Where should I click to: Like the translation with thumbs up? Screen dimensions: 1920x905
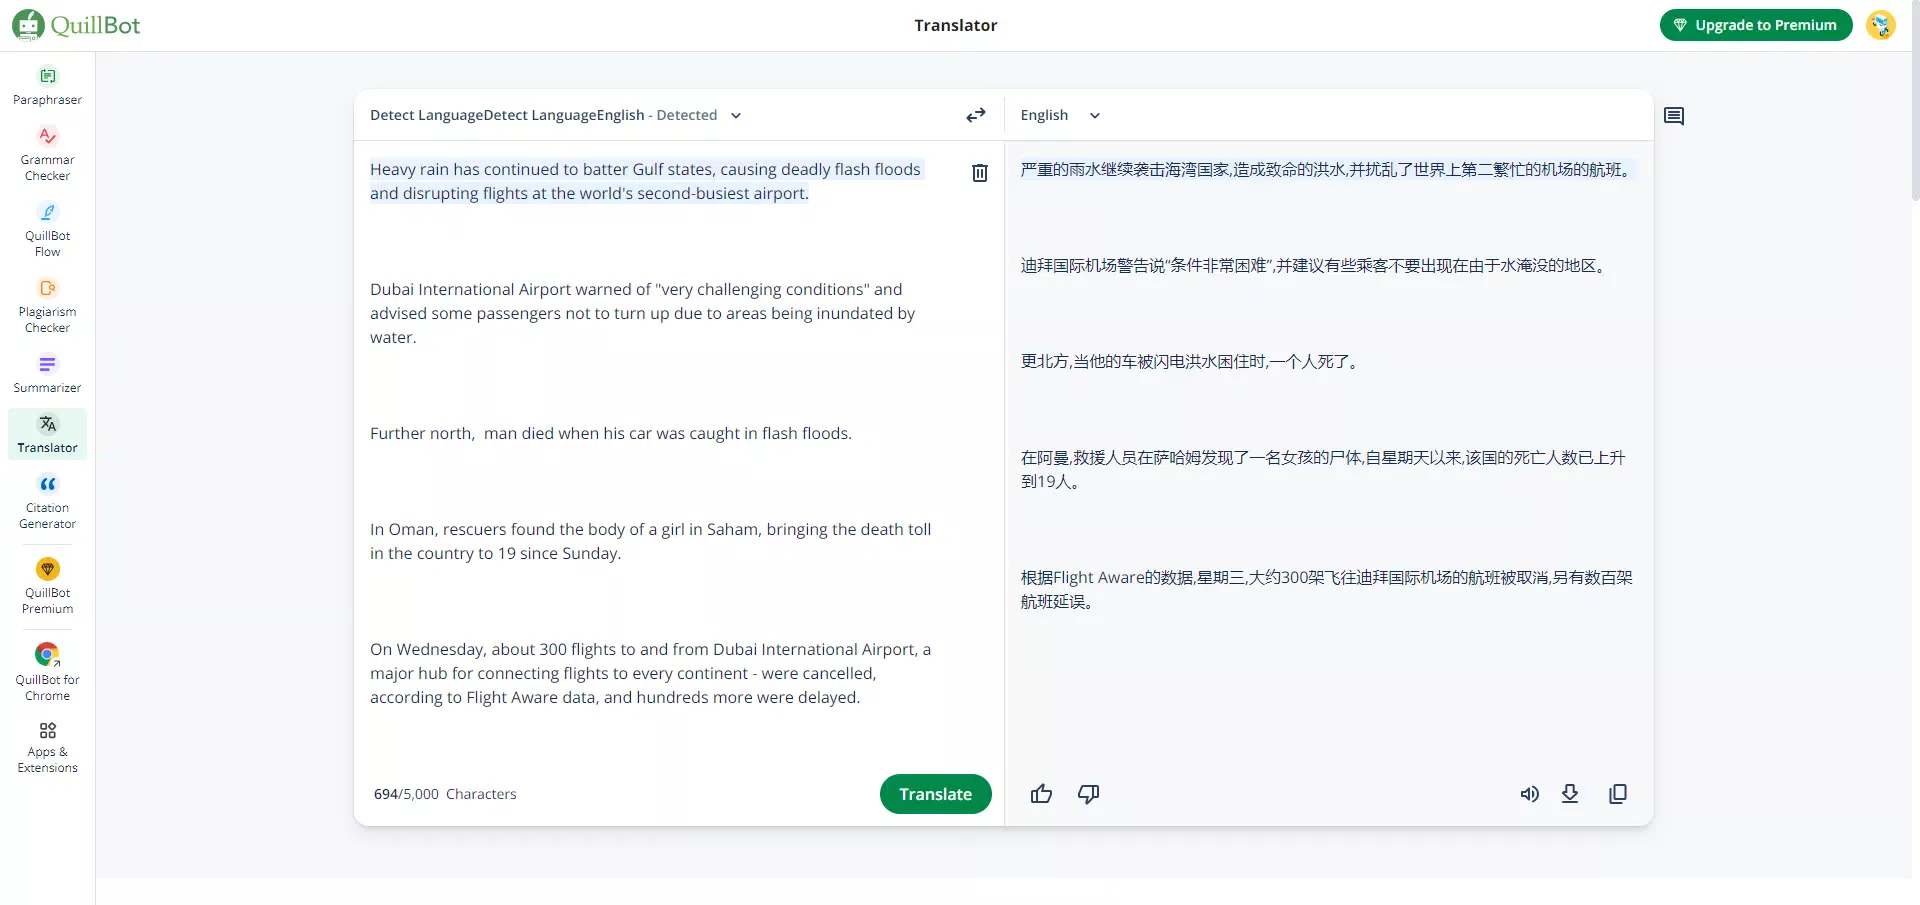1041,794
